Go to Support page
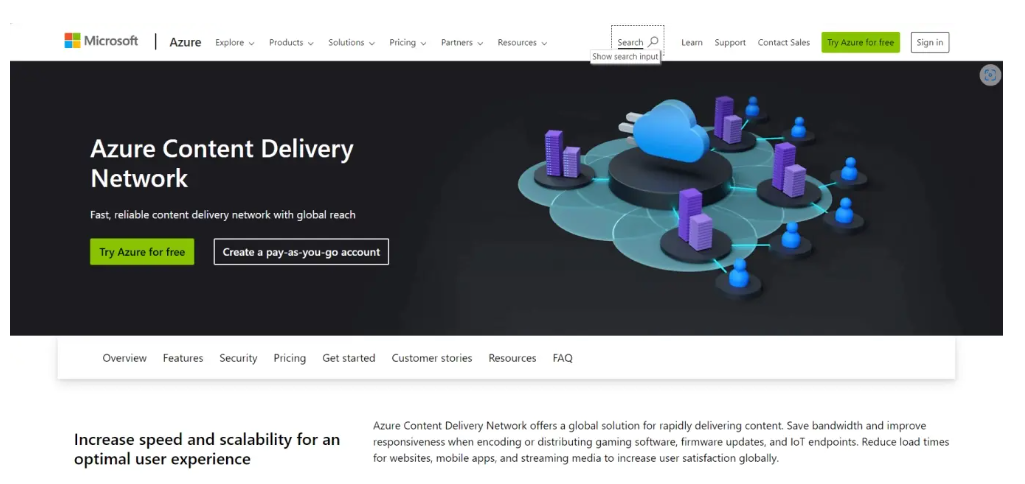 [x=730, y=43]
